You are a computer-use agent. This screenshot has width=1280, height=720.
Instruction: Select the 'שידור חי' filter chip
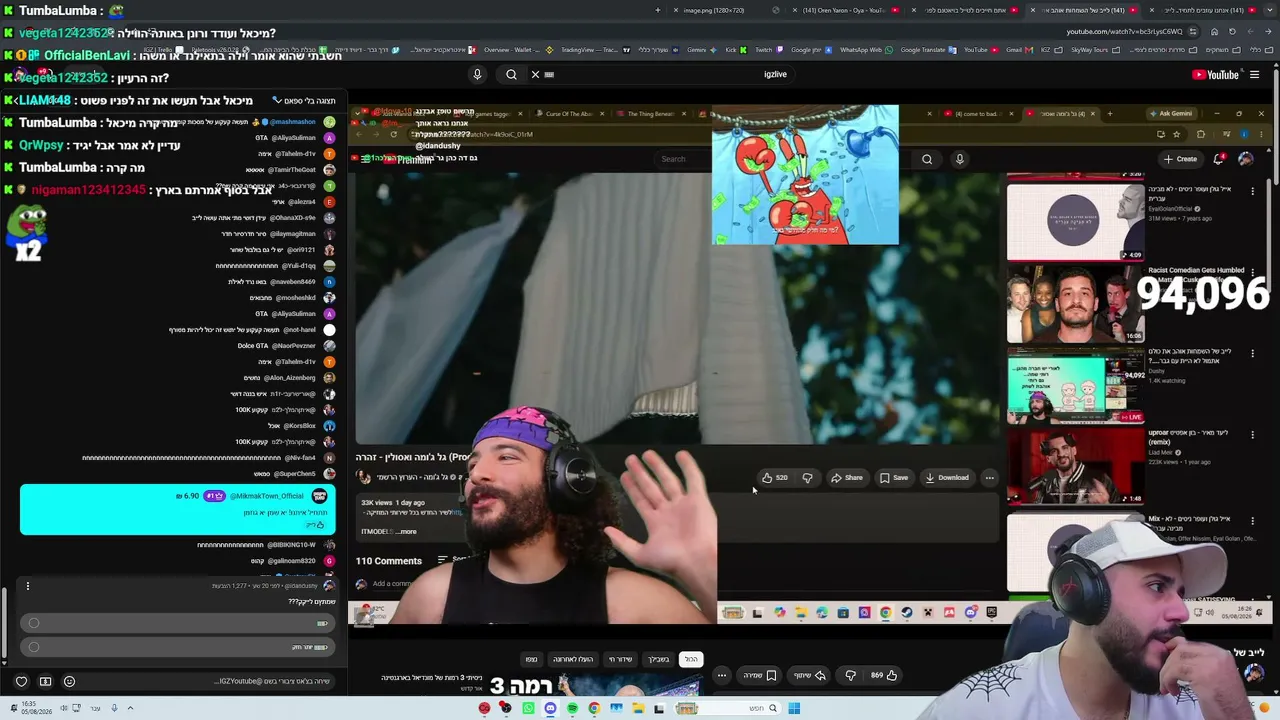click(620, 659)
